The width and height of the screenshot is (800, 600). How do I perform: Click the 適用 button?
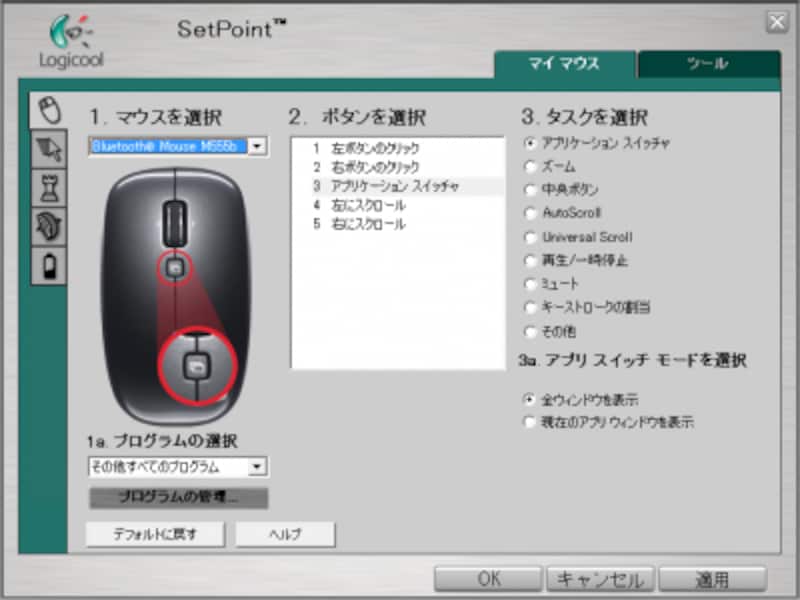point(713,579)
